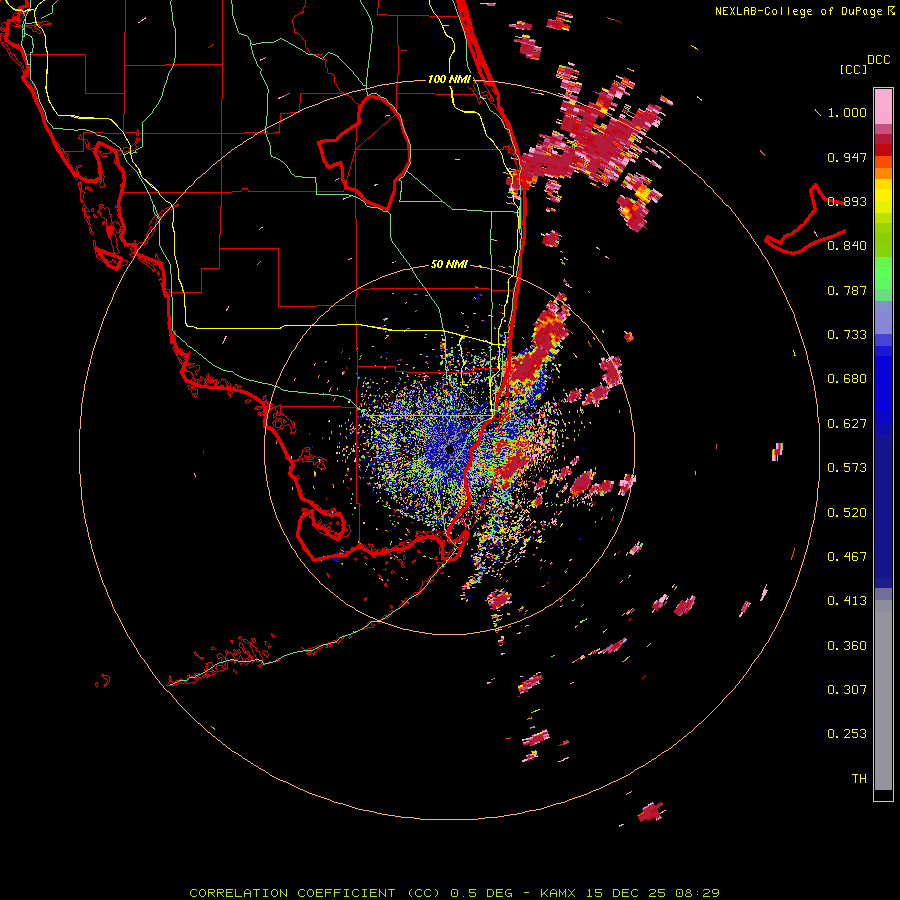Click the 15 DEC 25 date text
900x900 pixels.
click(626, 893)
